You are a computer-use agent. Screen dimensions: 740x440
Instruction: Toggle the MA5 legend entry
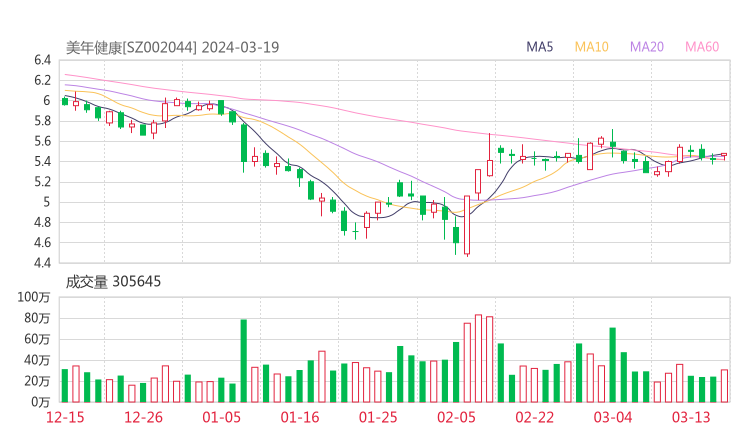[540, 47]
